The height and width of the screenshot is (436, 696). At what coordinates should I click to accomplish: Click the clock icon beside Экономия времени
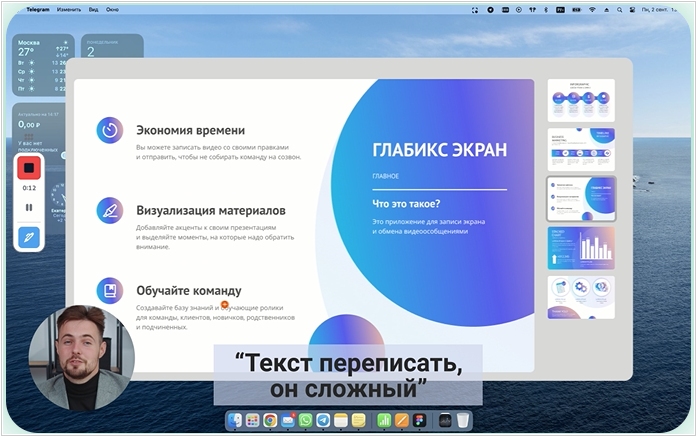pyautogui.click(x=110, y=130)
